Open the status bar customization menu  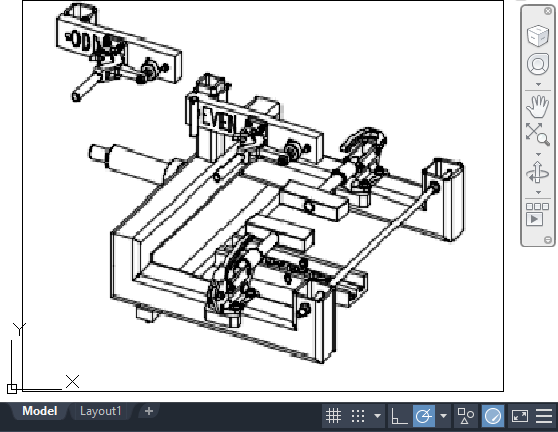click(x=544, y=416)
